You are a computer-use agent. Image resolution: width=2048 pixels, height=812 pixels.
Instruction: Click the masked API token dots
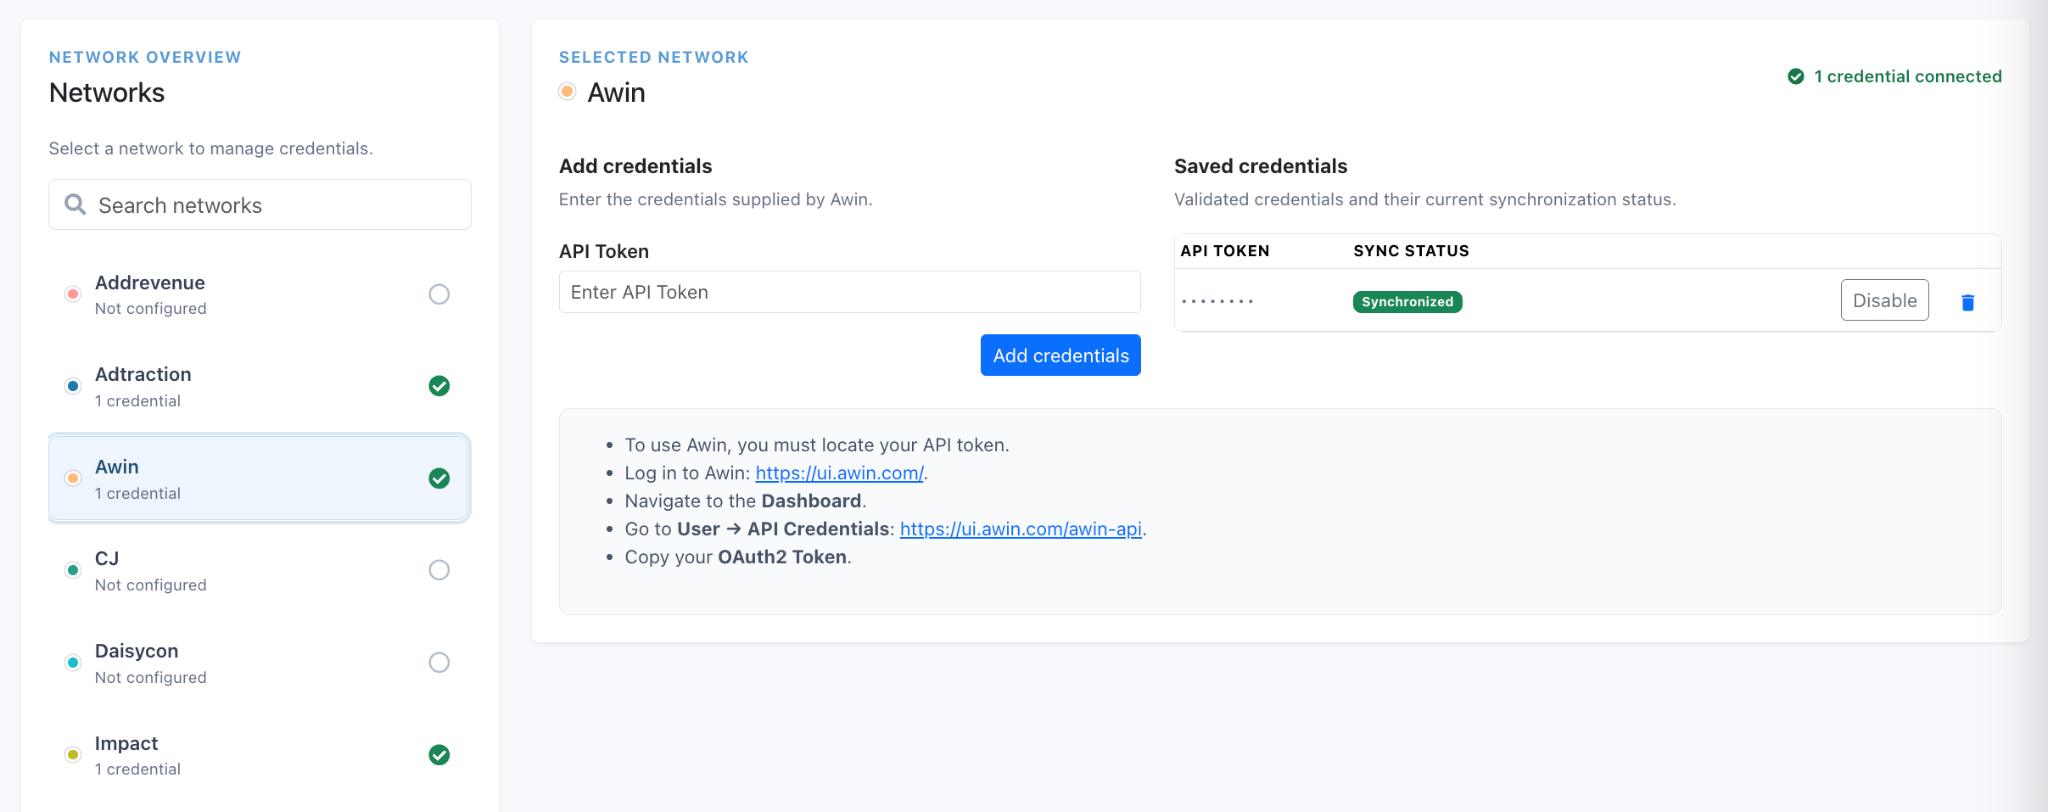coord(1217,301)
